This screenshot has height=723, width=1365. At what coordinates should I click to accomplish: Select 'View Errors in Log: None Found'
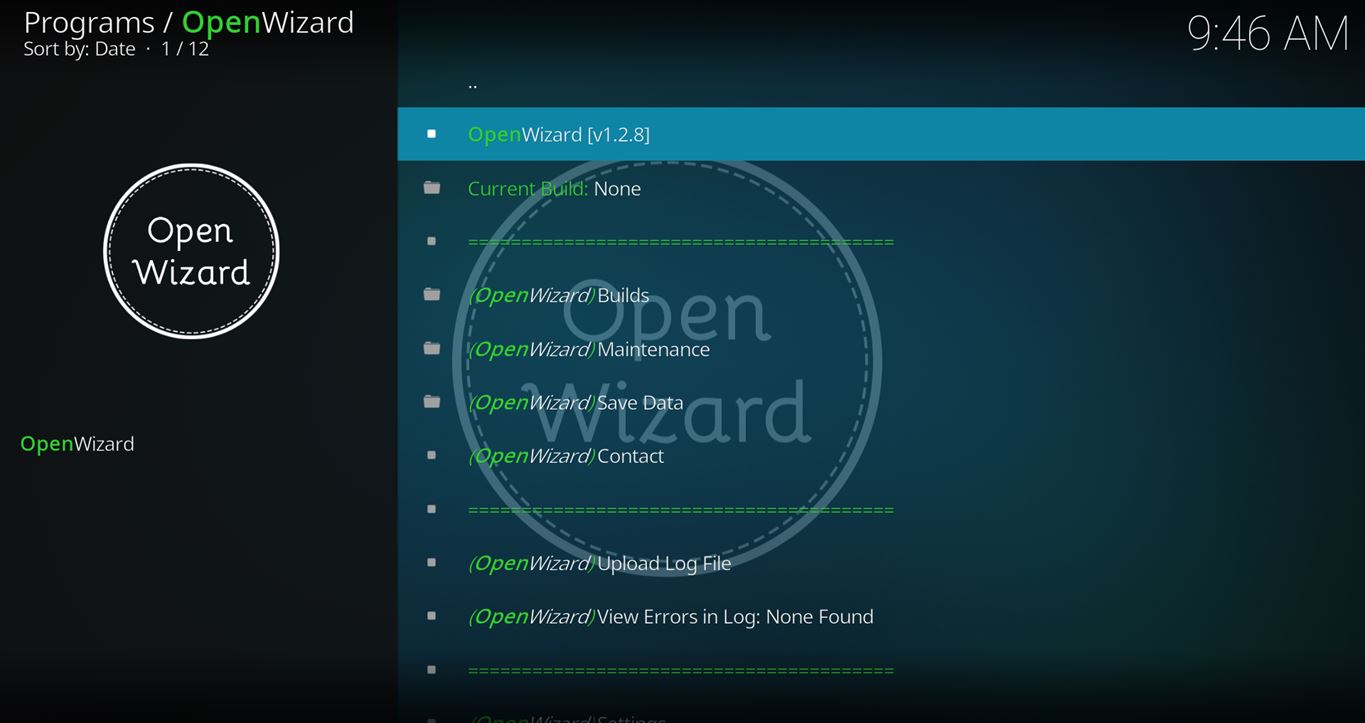[x=670, y=616]
